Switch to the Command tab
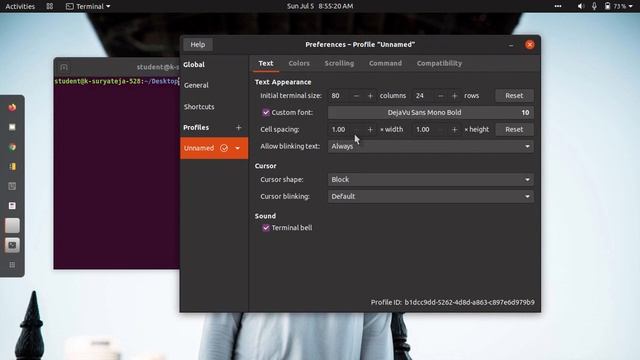The width and height of the screenshot is (640, 360). (x=385, y=63)
